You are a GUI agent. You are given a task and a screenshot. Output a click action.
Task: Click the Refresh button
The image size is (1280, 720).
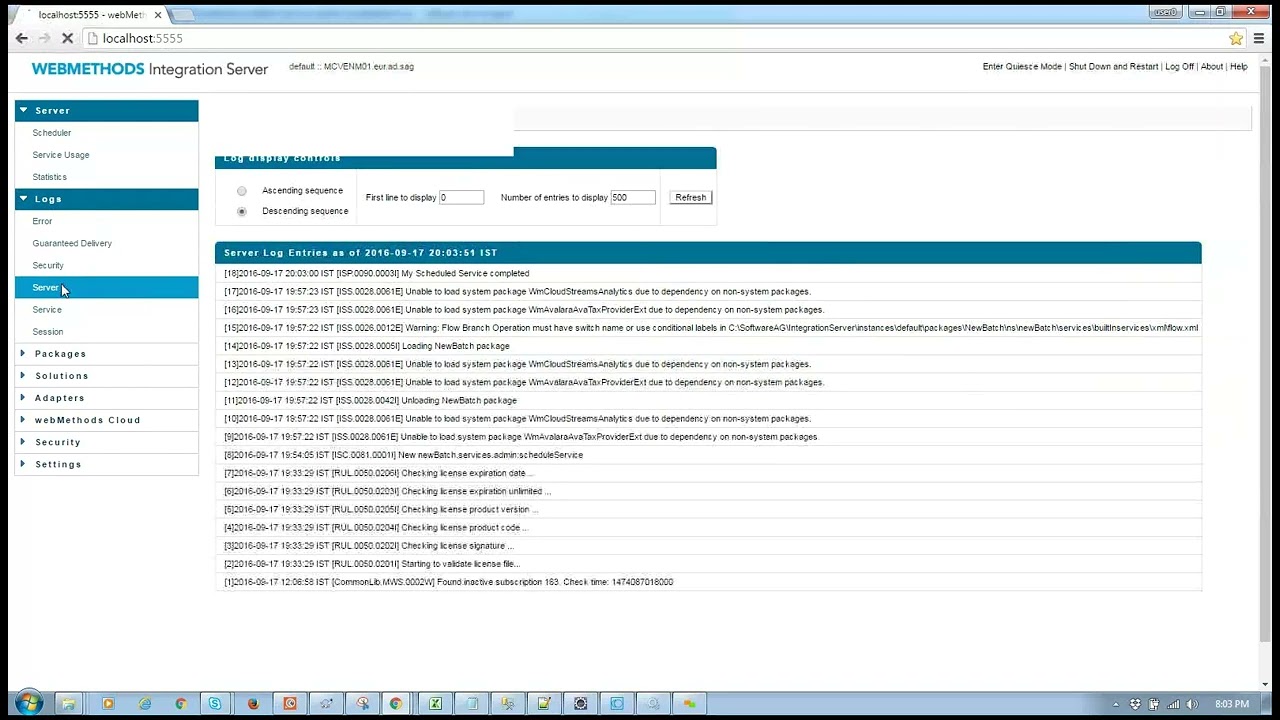691,198
